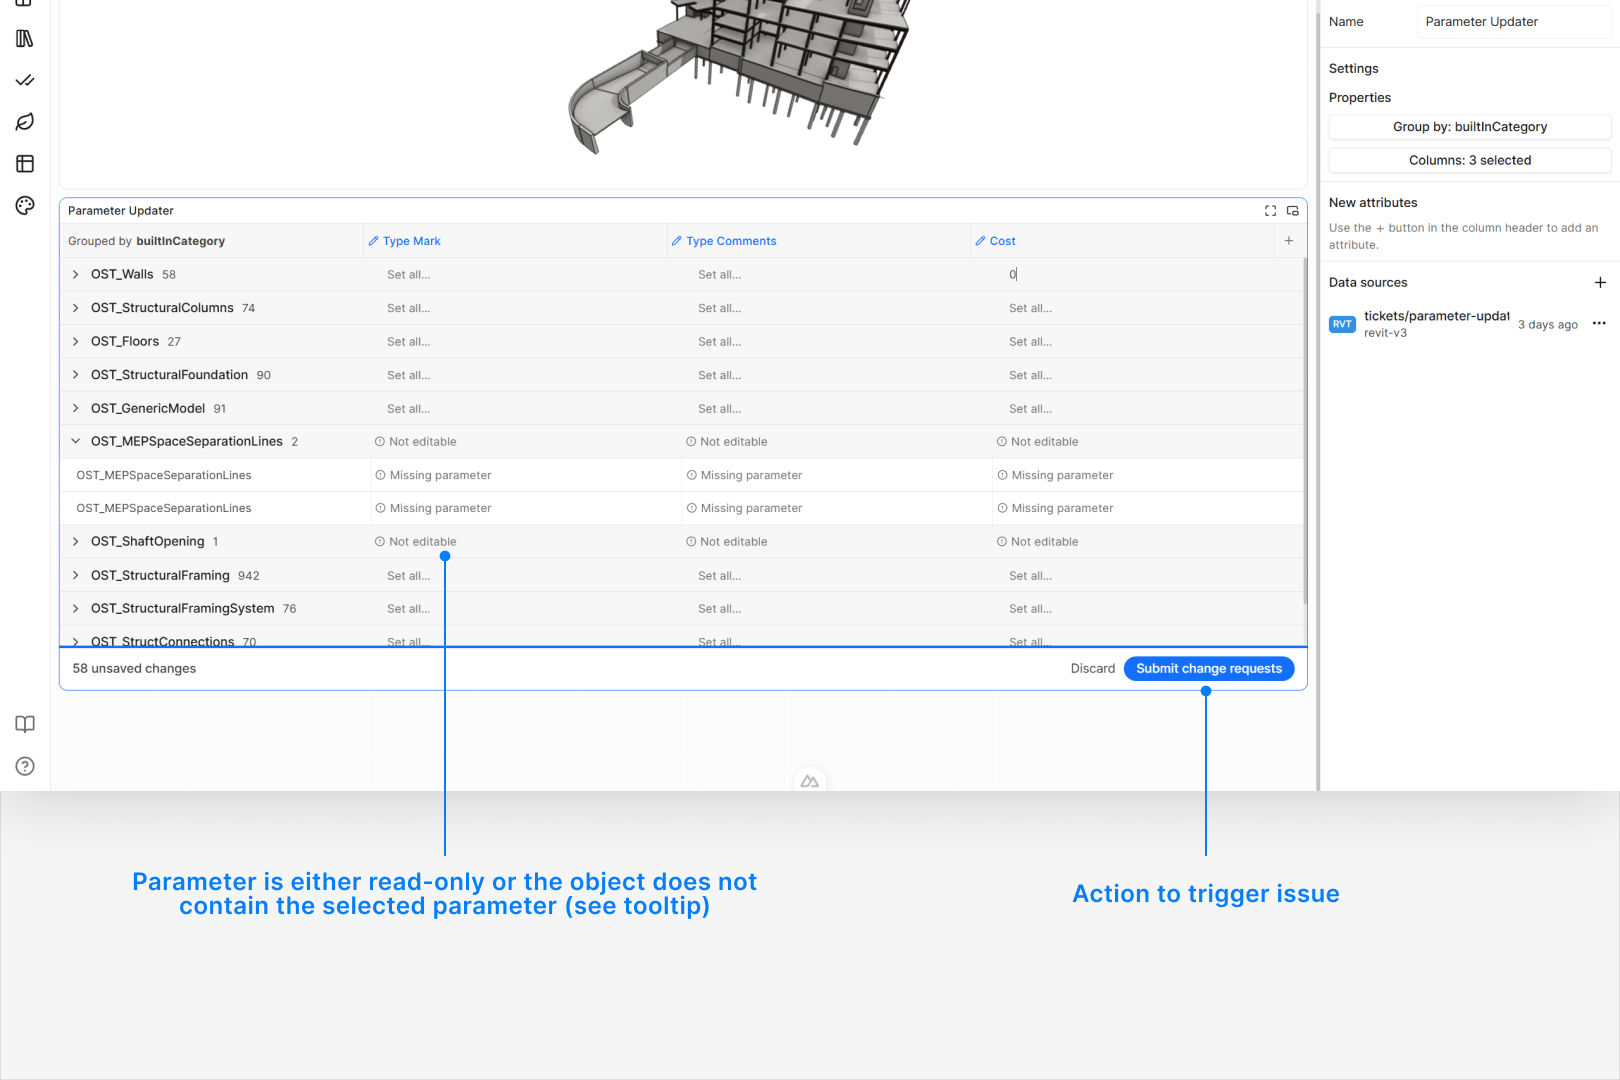
Task: Set all Type Comments for OST_Walls
Action: click(x=720, y=275)
